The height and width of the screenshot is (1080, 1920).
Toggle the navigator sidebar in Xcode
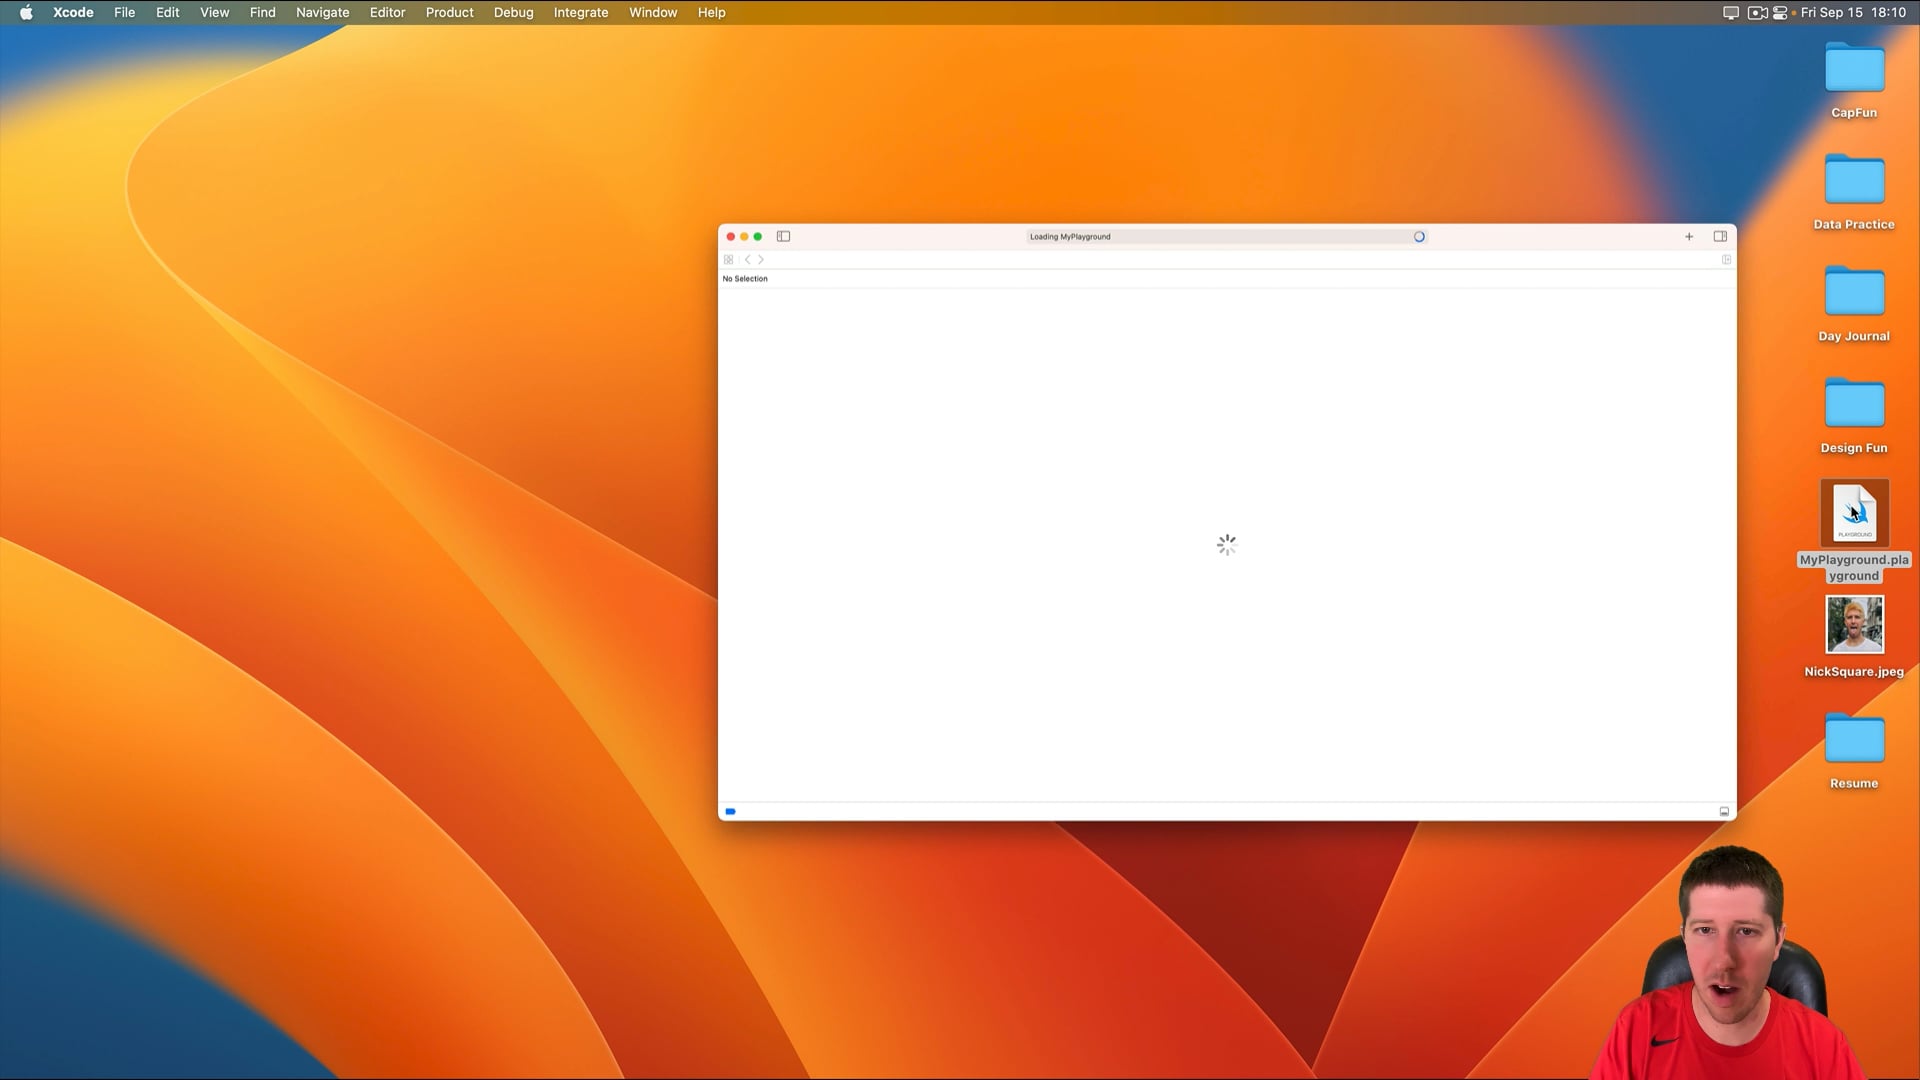coord(784,237)
